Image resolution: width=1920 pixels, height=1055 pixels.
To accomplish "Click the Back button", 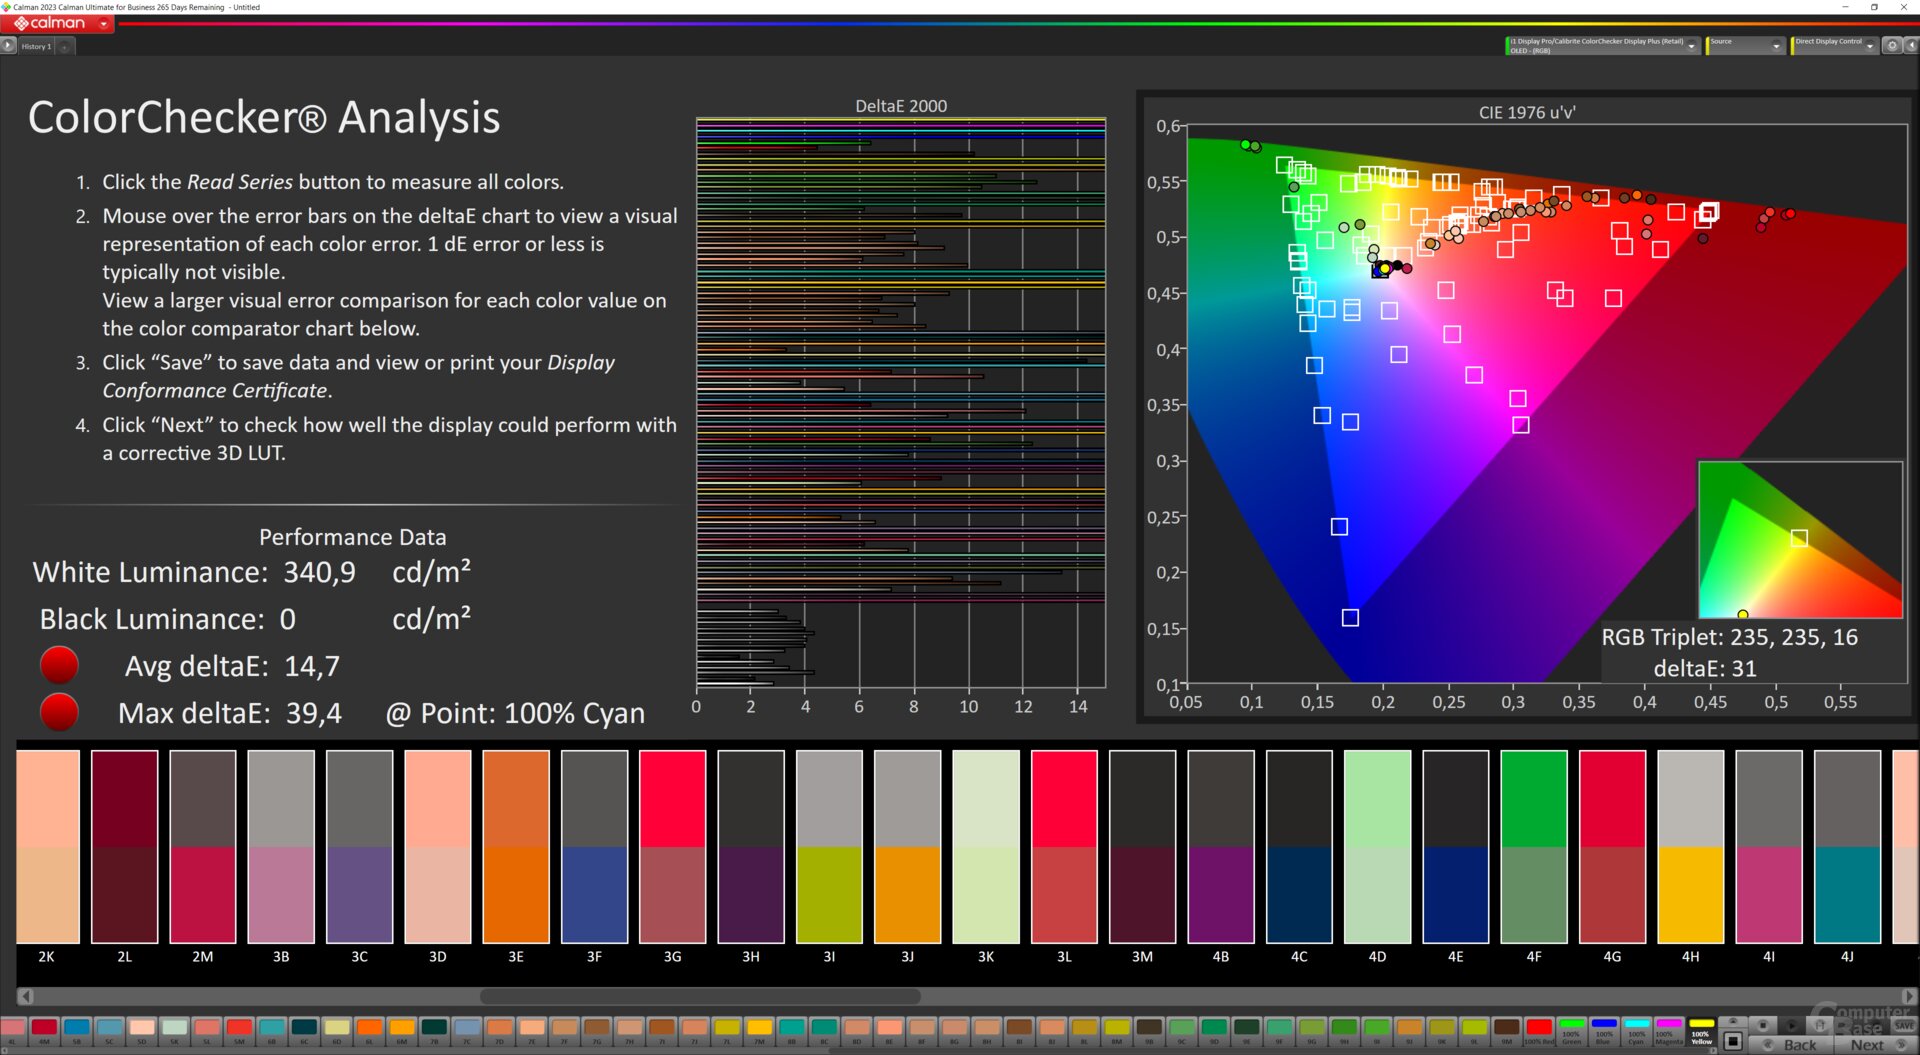I will (1793, 1045).
